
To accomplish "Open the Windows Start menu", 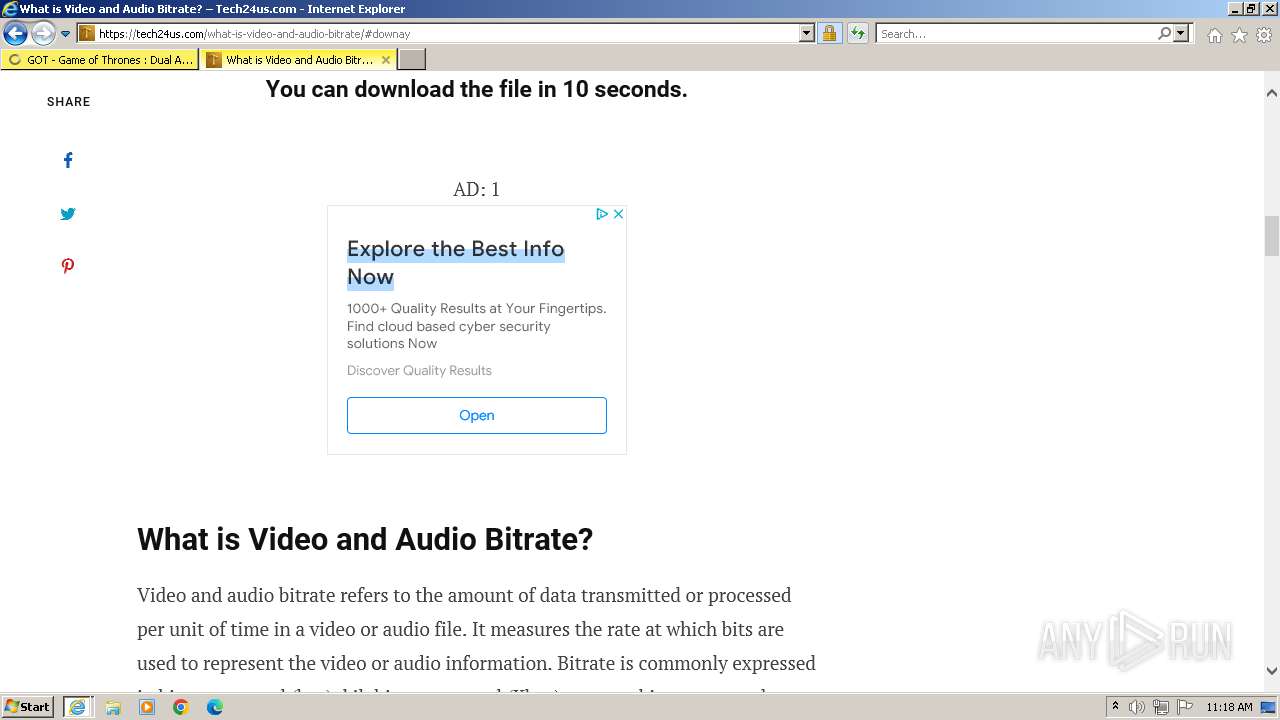I will tap(28, 707).
